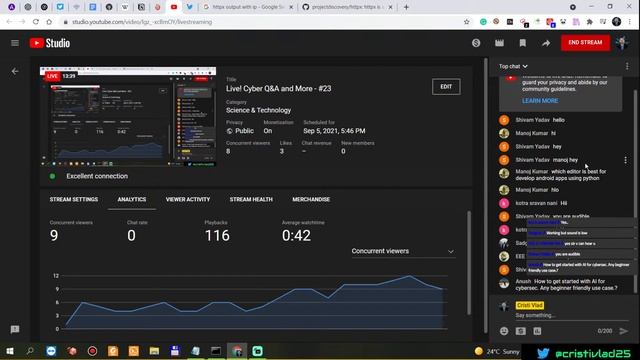The width and height of the screenshot is (640, 360).
Task: Click the browser back arrow
Action: (x=9, y=22)
